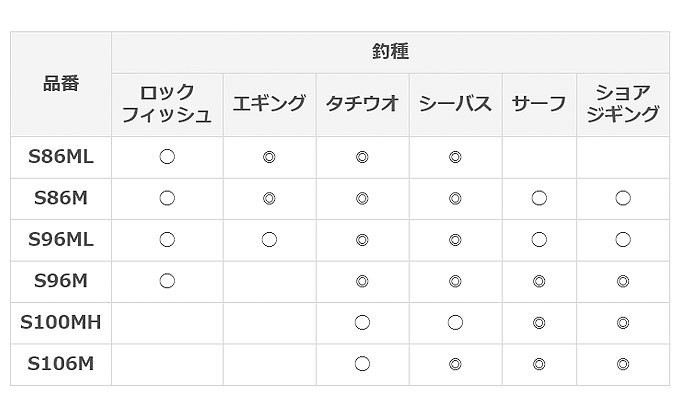Select the ロックフィッシュ column header

[x=167, y=105]
